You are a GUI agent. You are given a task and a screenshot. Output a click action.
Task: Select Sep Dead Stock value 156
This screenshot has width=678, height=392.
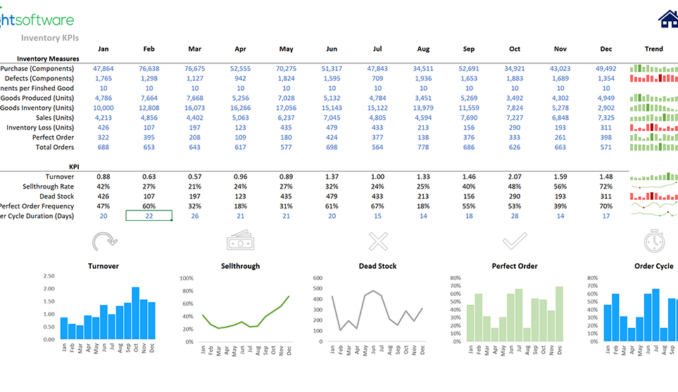[469, 196]
